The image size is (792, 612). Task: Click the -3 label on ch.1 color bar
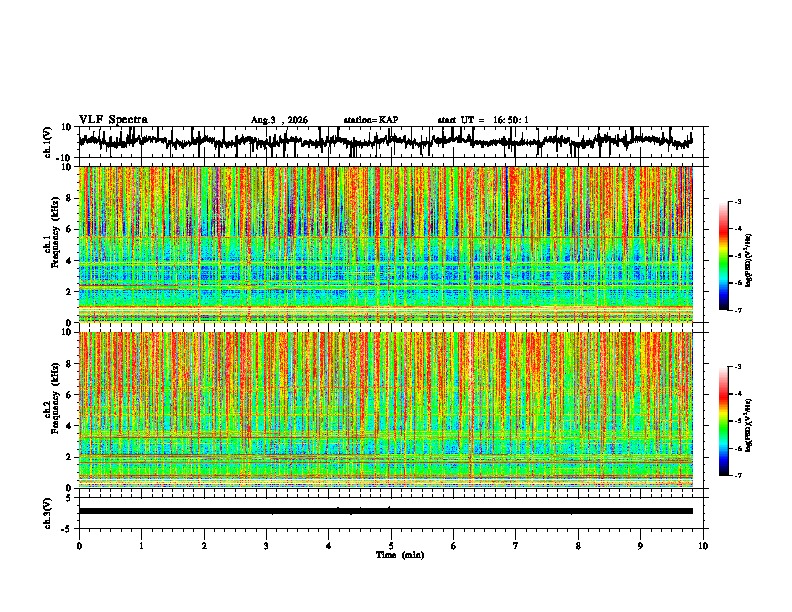[738, 201]
